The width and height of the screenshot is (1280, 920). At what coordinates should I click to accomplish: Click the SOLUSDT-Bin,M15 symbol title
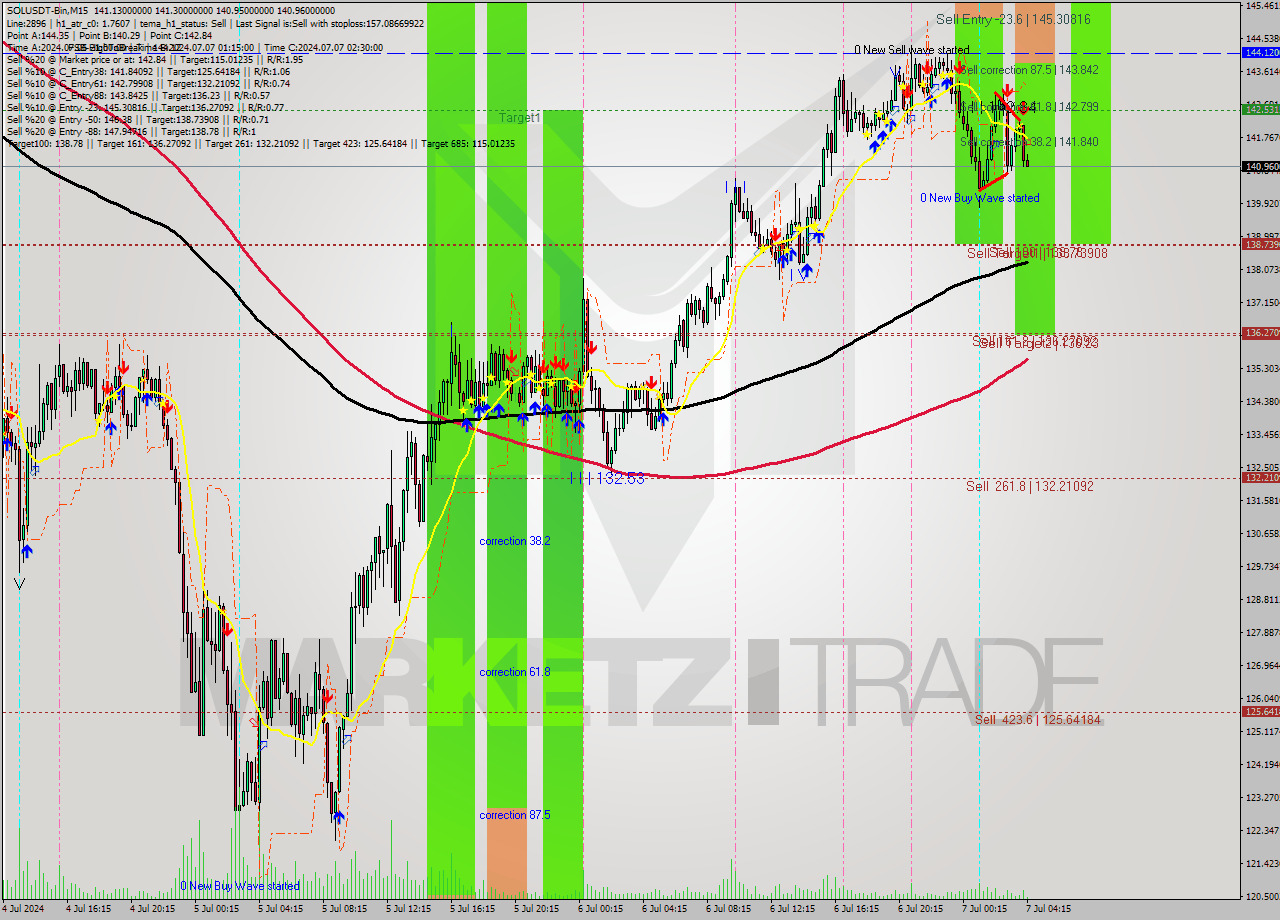[x=46, y=11]
